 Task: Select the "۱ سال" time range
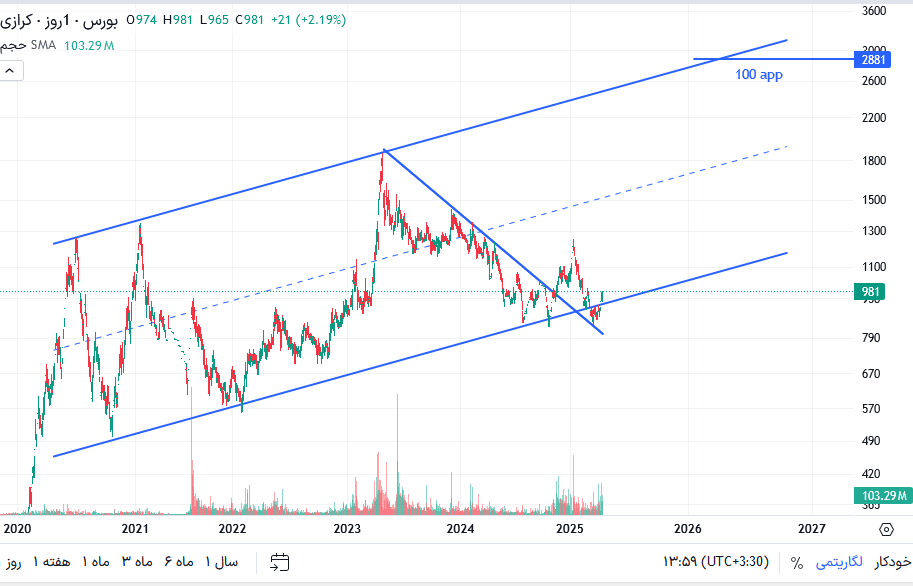221,562
